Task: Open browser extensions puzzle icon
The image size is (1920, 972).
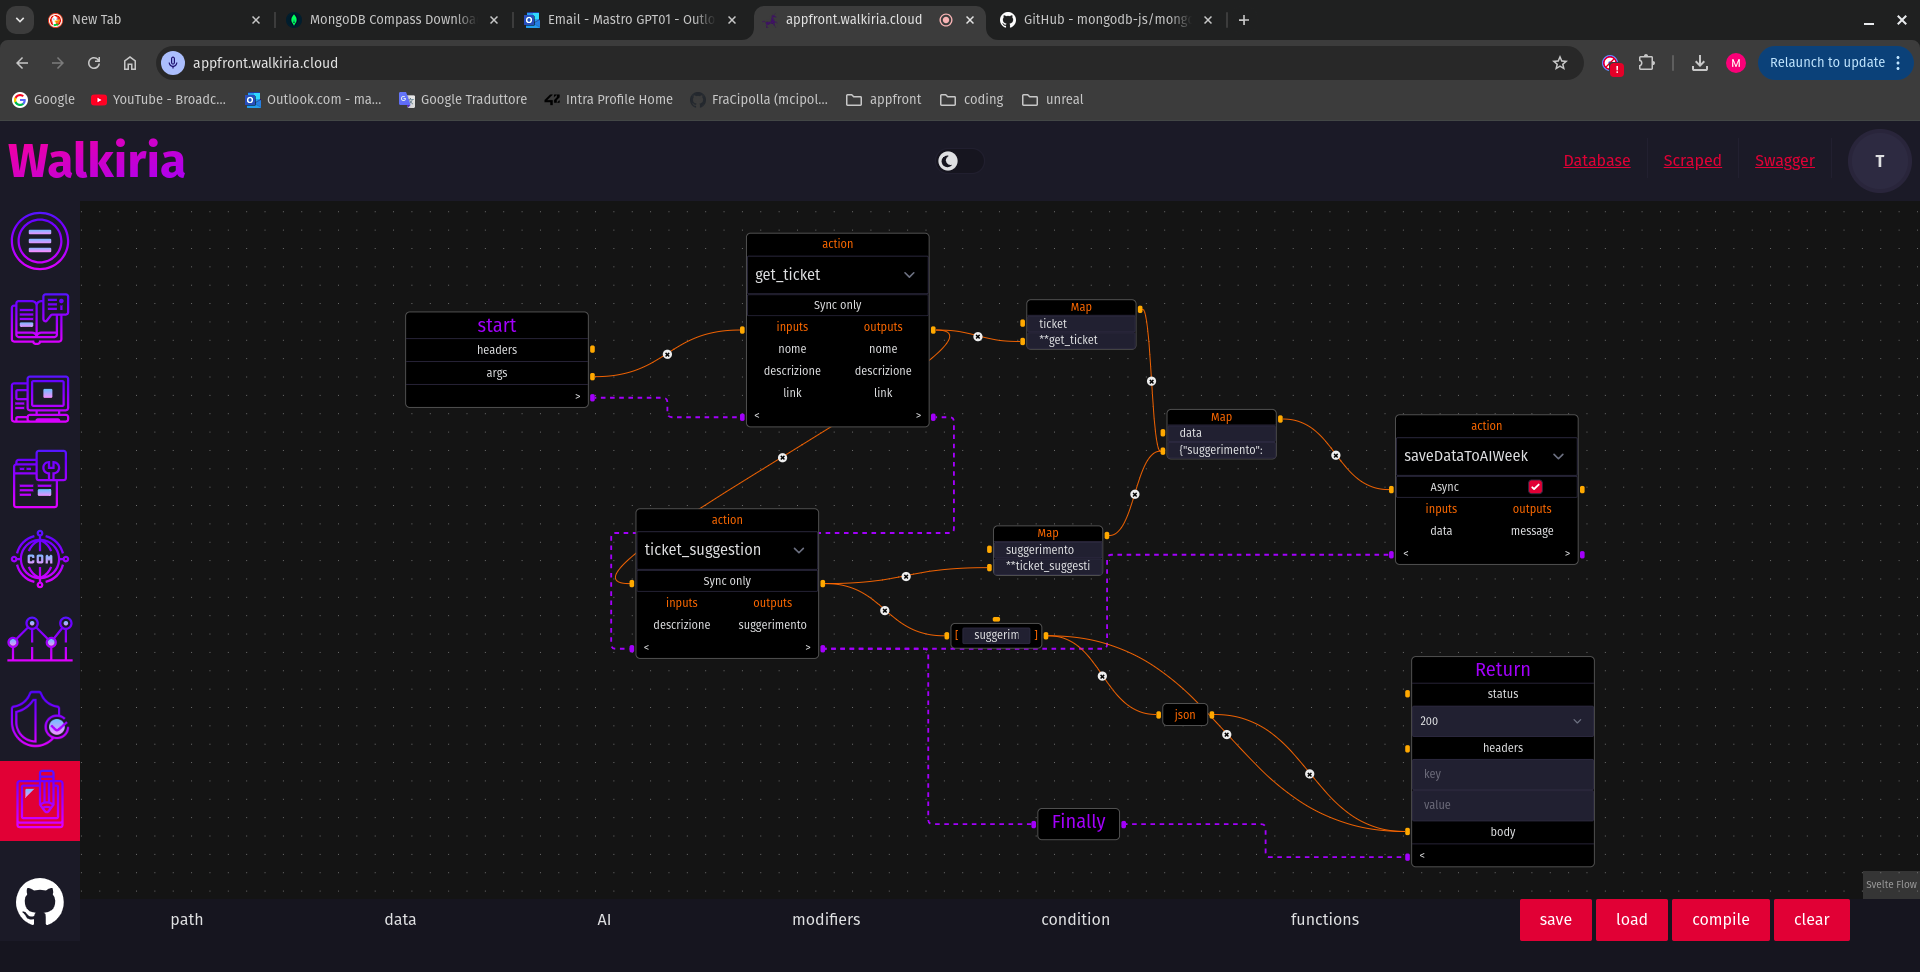Action: [1647, 63]
